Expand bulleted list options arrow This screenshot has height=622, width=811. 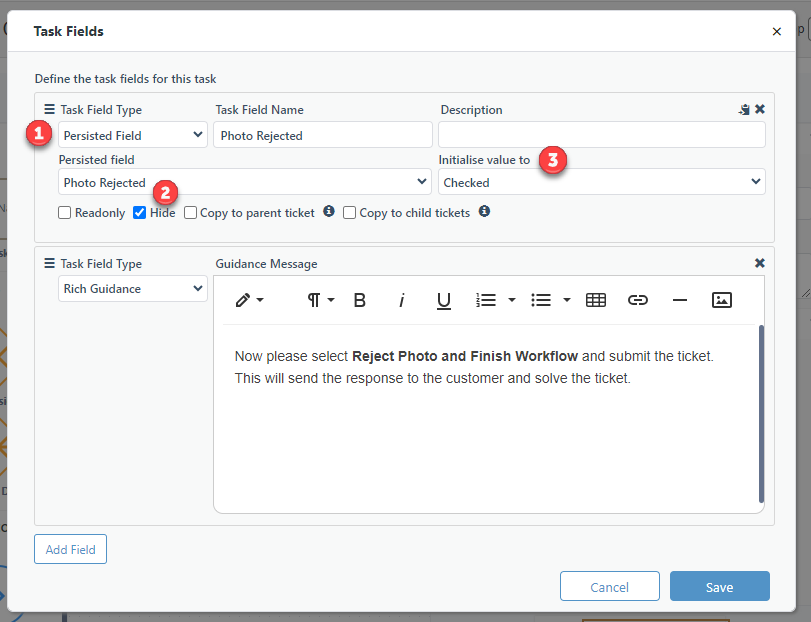[x=567, y=300]
